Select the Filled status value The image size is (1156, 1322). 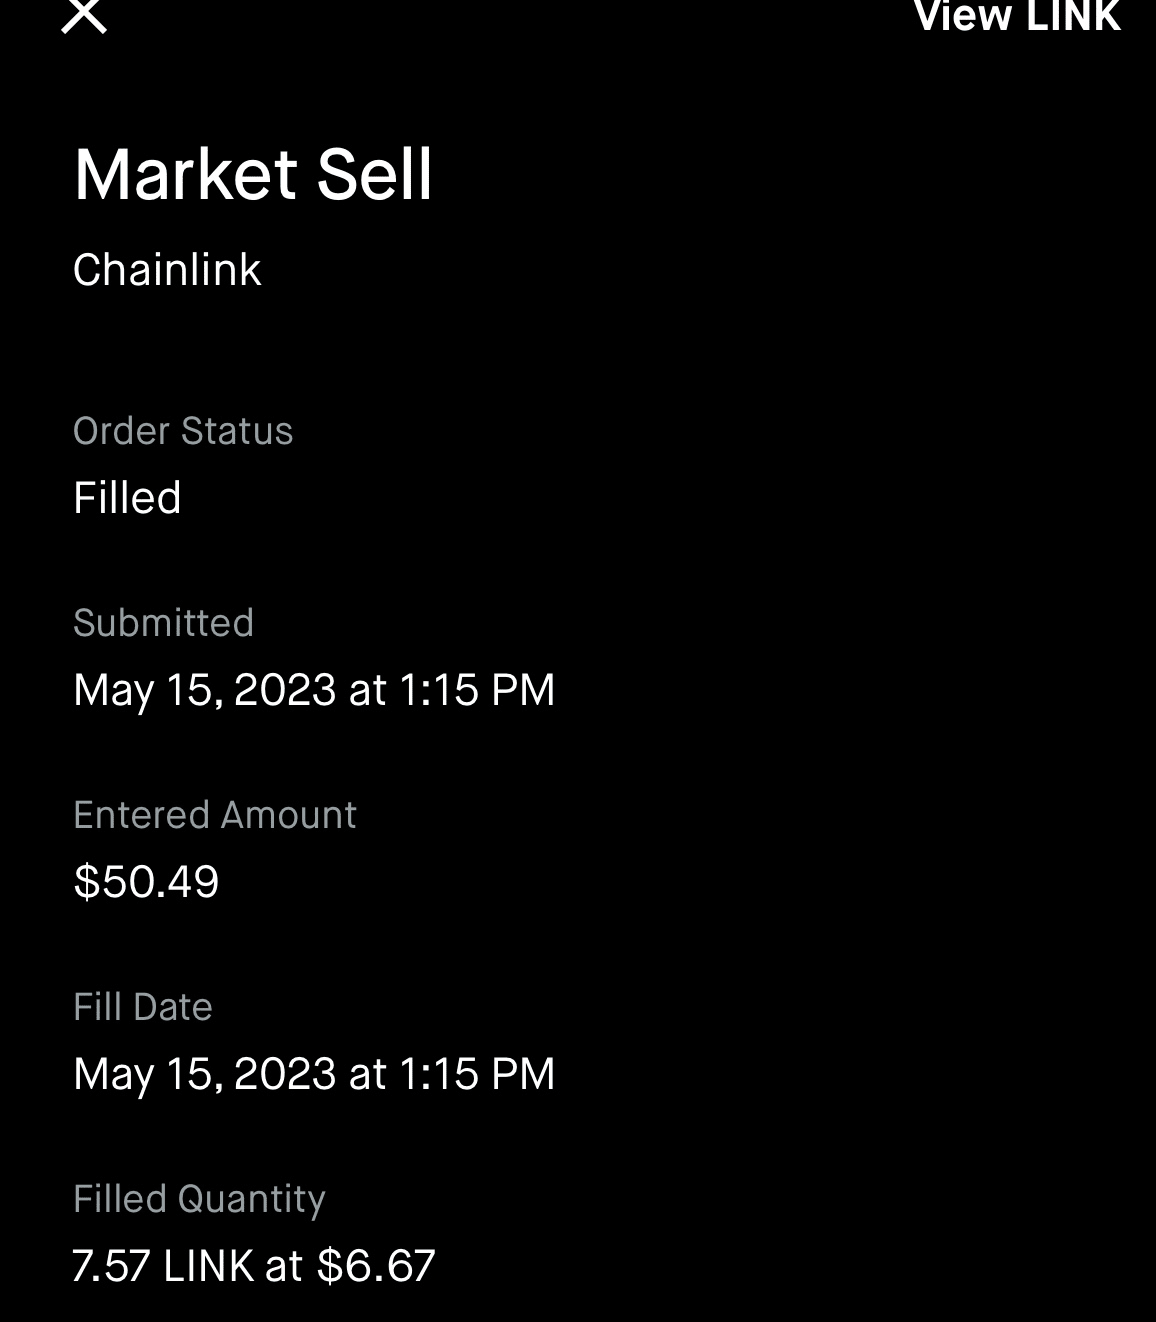pos(127,498)
